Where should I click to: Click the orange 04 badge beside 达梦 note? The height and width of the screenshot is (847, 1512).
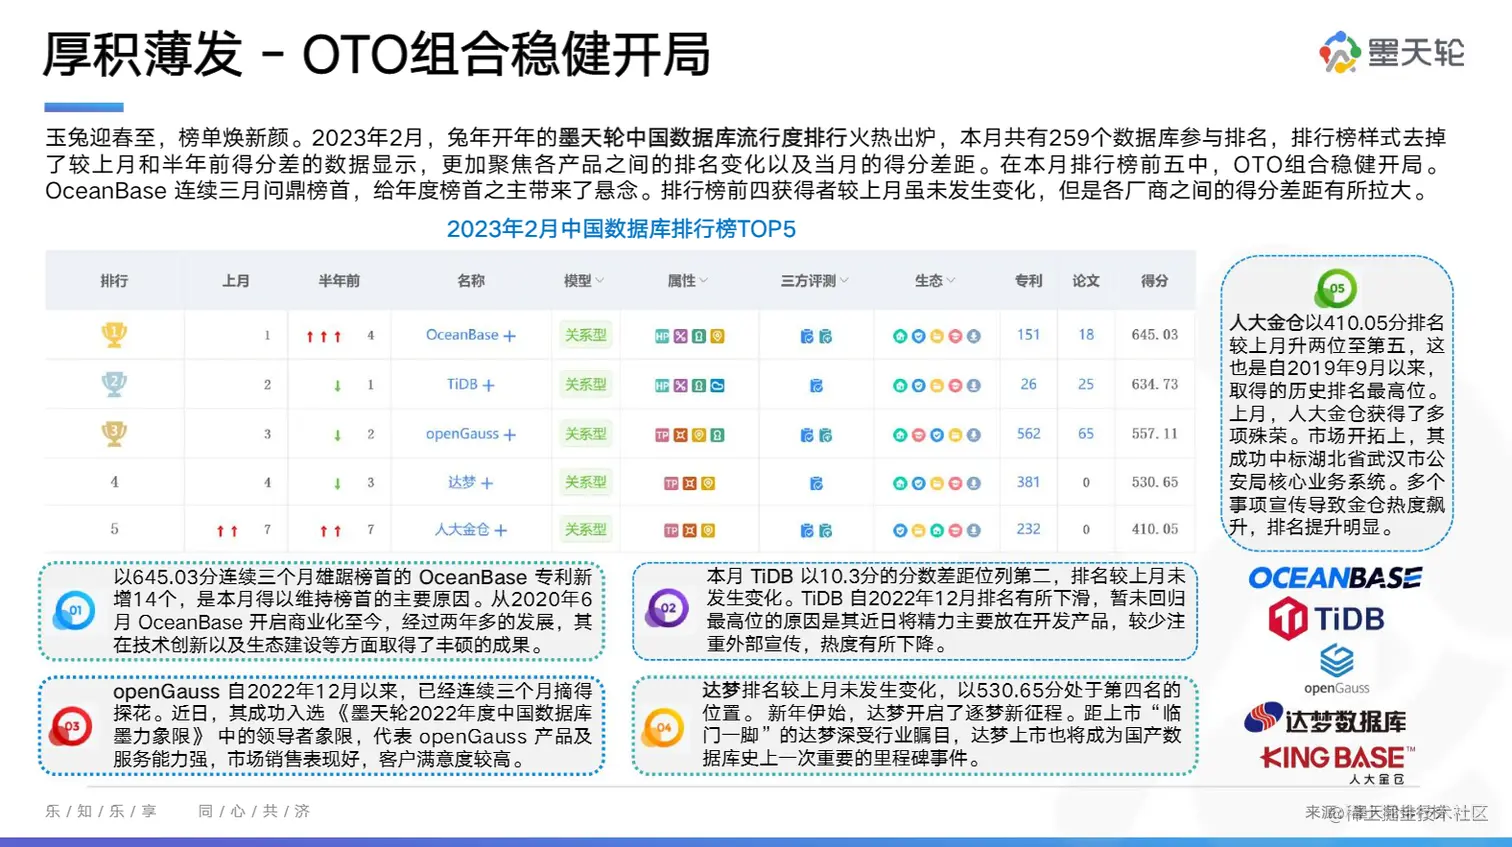coord(663,728)
